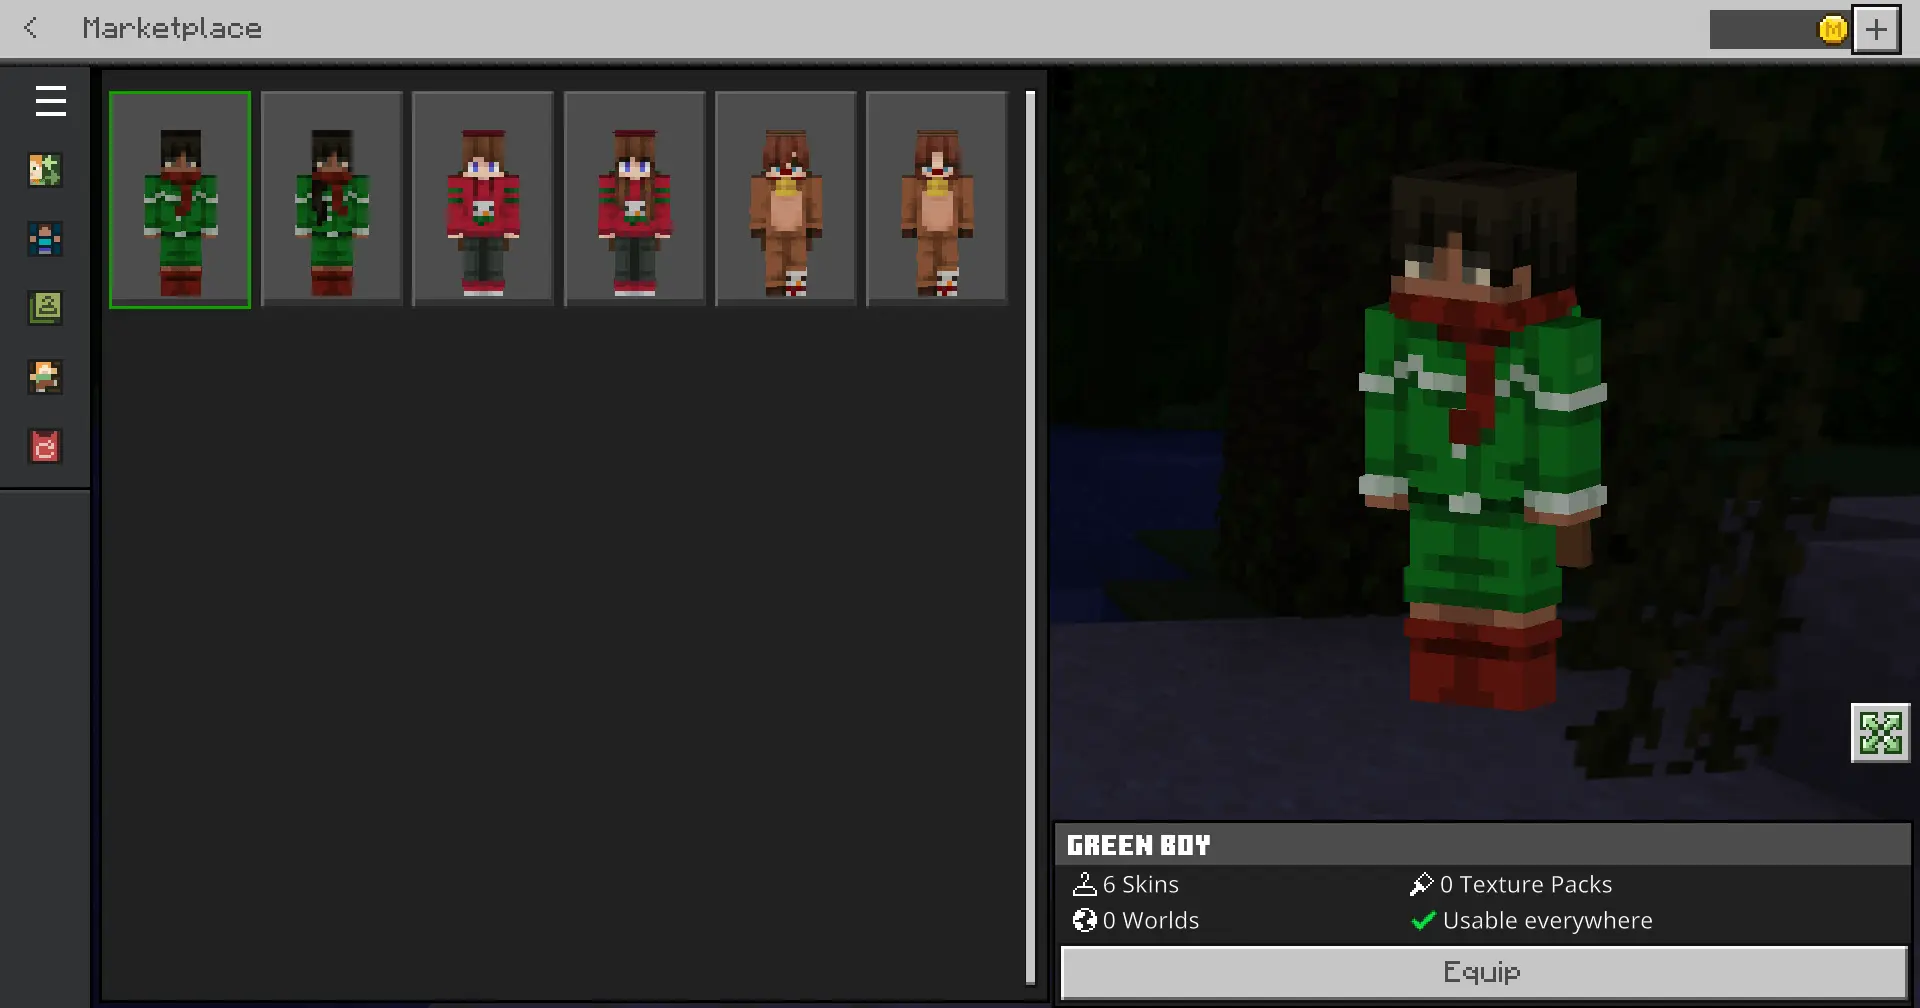Open the green skin packs sidebar icon
Screen dimensions: 1920x1008
point(45,308)
